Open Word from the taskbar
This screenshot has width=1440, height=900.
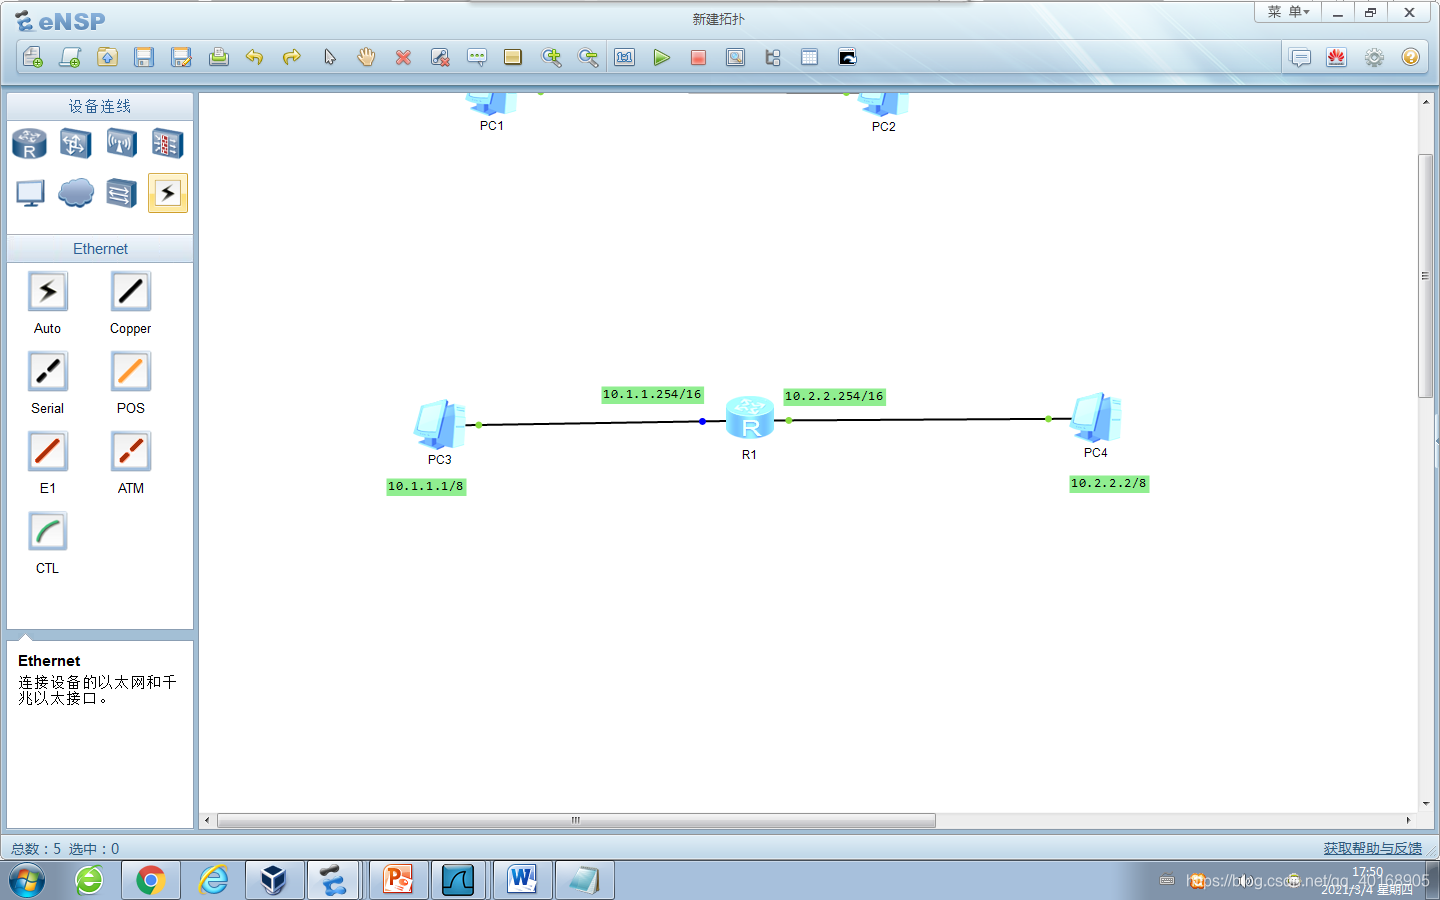point(522,881)
